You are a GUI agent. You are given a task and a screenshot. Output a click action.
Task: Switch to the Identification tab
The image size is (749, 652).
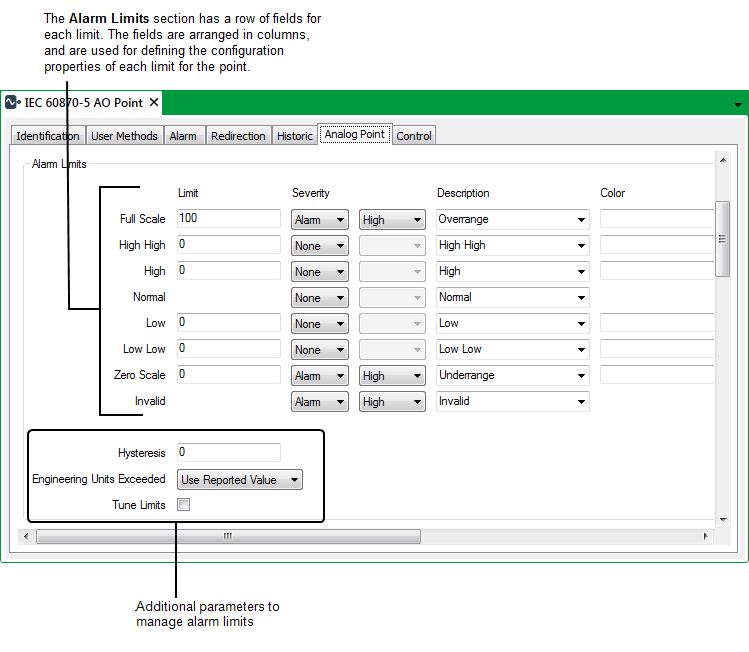pos(48,136)
